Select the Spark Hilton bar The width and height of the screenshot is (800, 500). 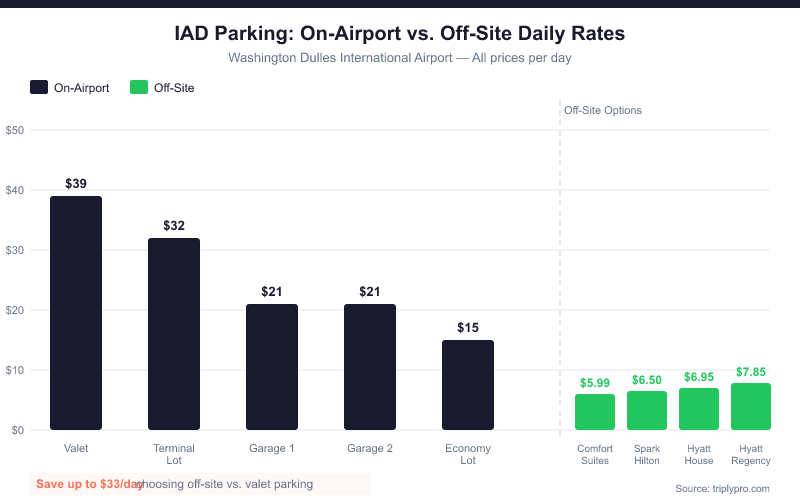(x=647, y=410)
